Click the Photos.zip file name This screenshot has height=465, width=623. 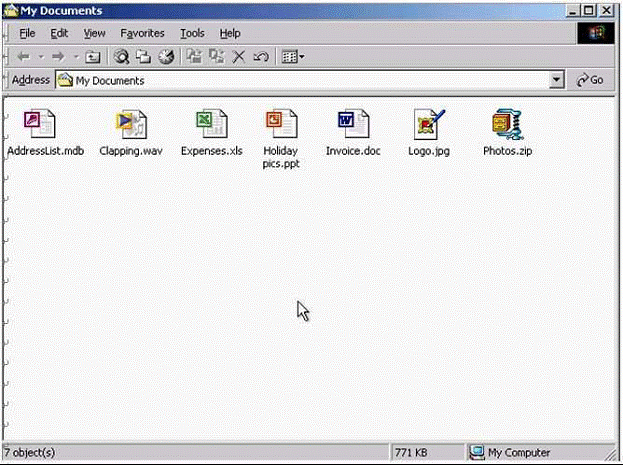coord(508,151)
